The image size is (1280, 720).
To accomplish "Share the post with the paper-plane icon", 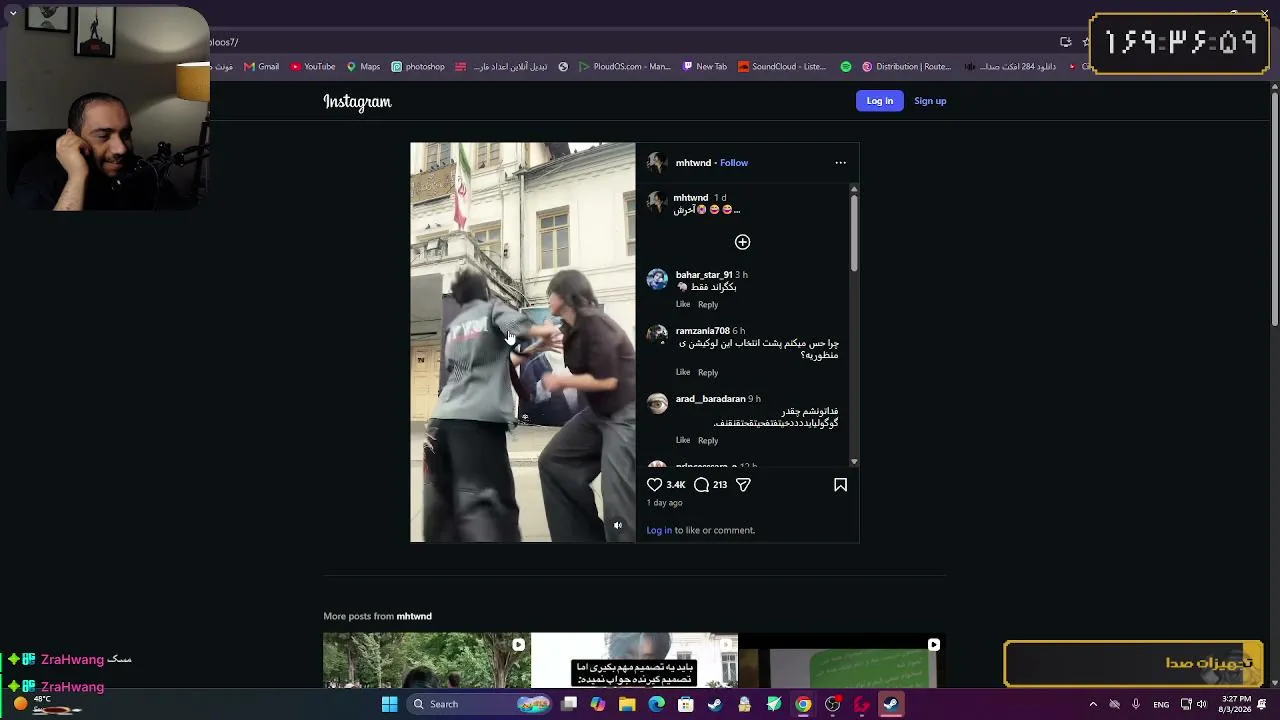I will [x=743, y=485].
